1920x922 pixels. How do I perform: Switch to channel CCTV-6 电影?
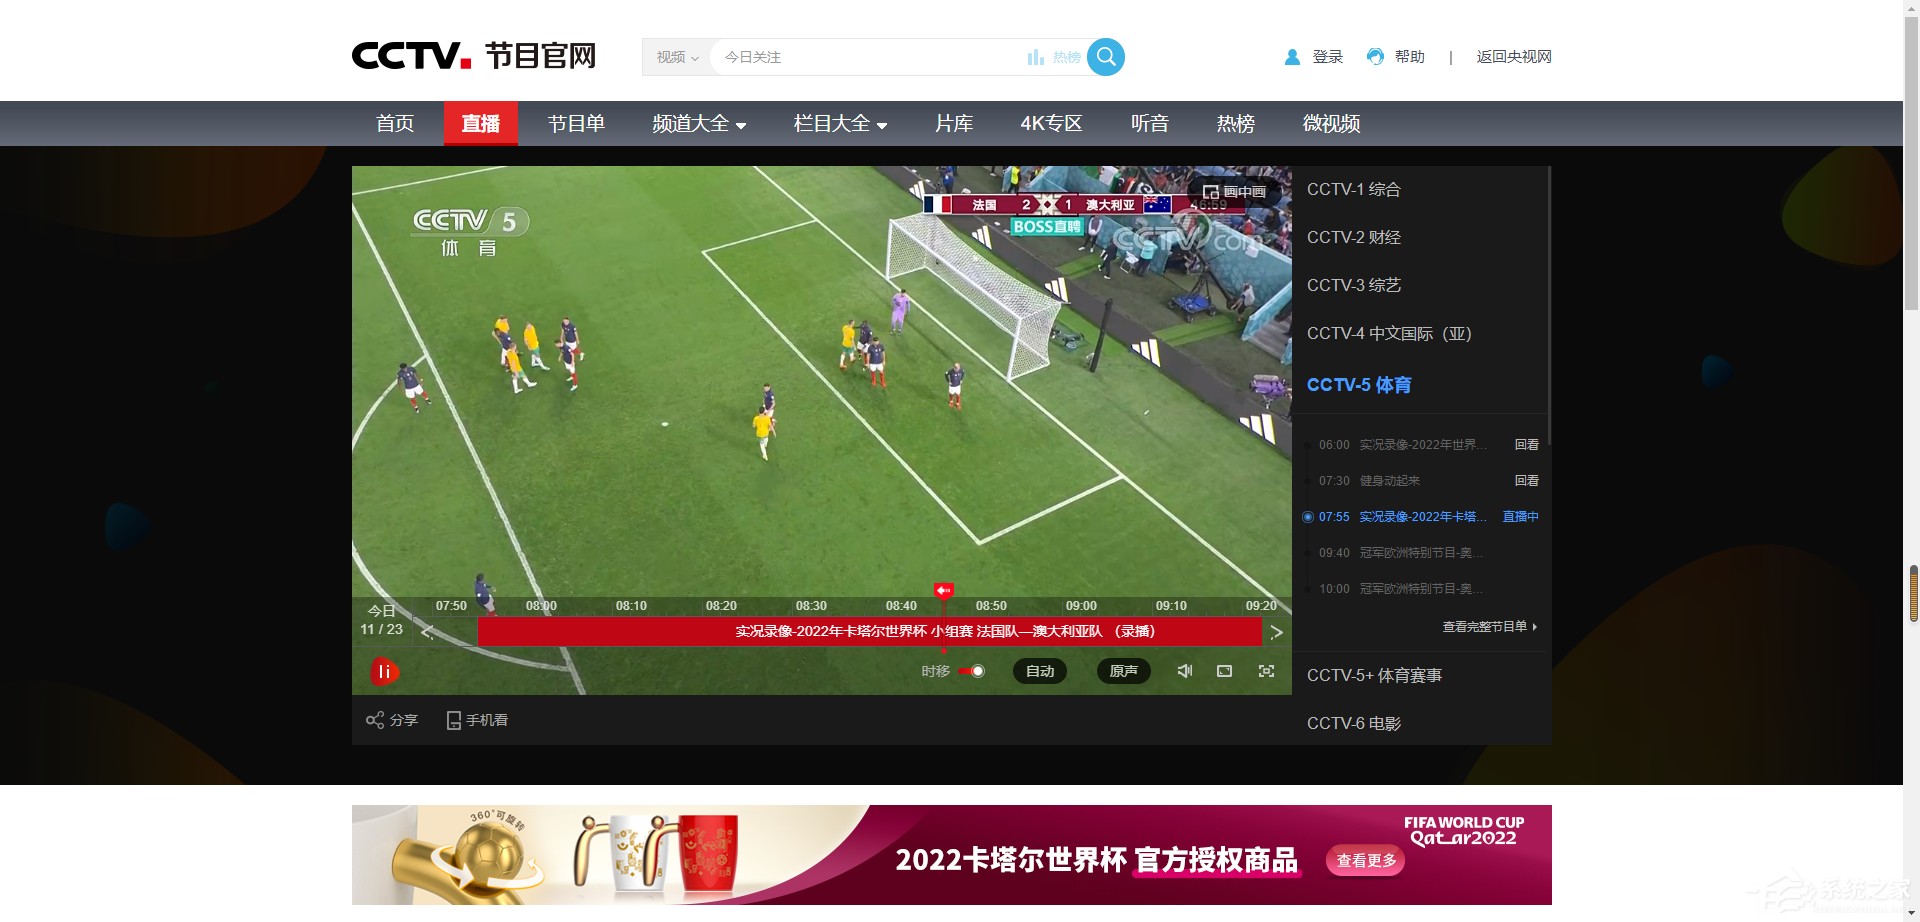coord(1354,723)
